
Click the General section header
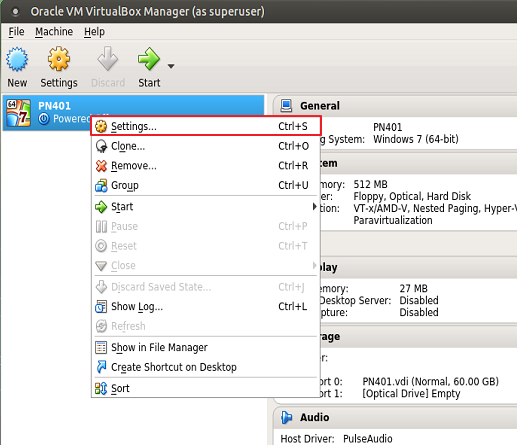pos(395,106)
